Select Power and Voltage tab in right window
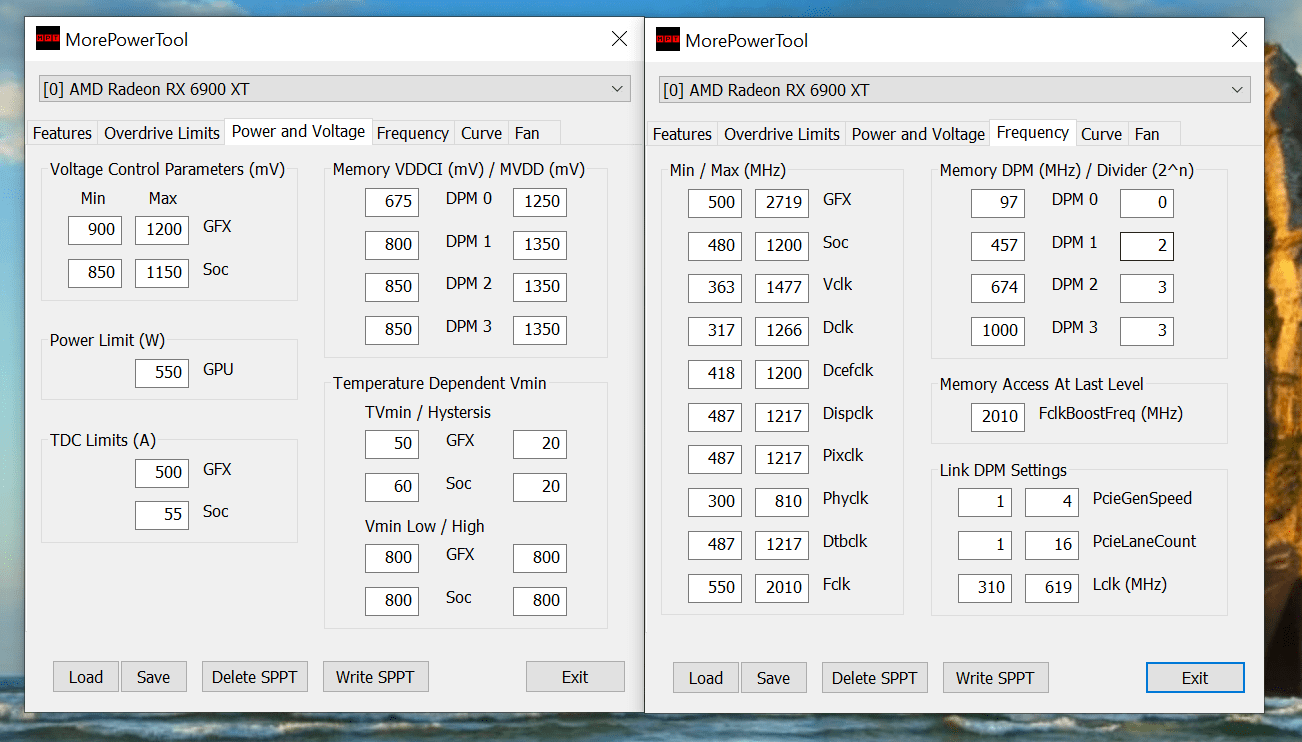The width and height of the screenshot is (1302, 742). click(x=918, y=134)
